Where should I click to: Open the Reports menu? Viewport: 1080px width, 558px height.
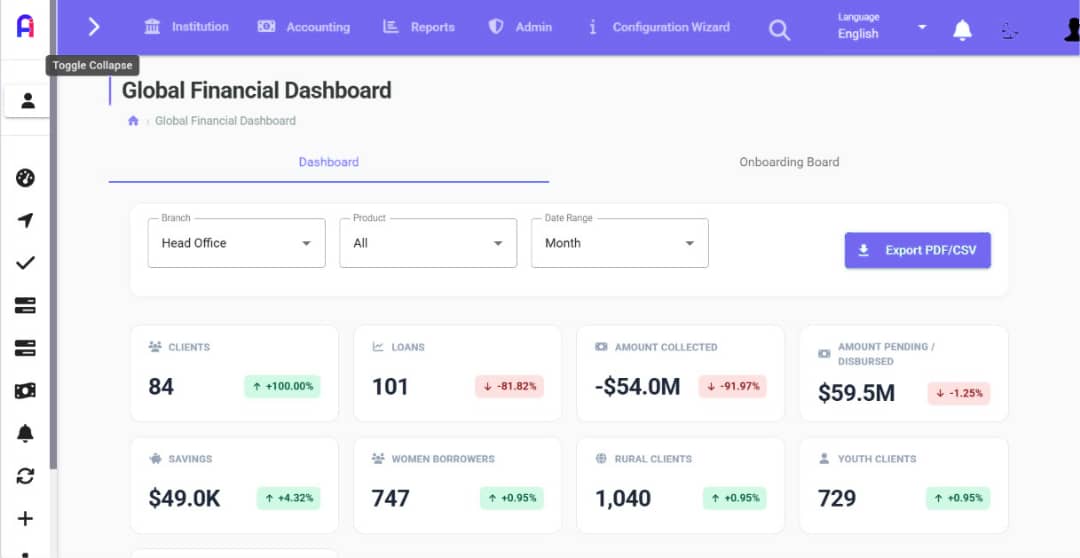419,27
